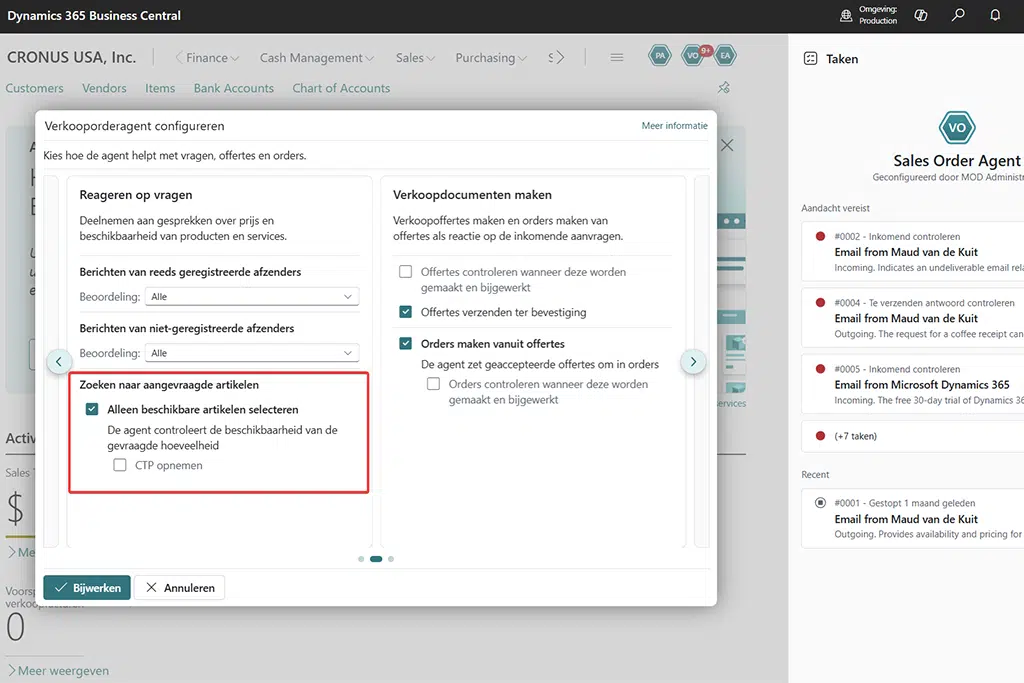Open the PA agent hexagon icon

tap(660, 56)
